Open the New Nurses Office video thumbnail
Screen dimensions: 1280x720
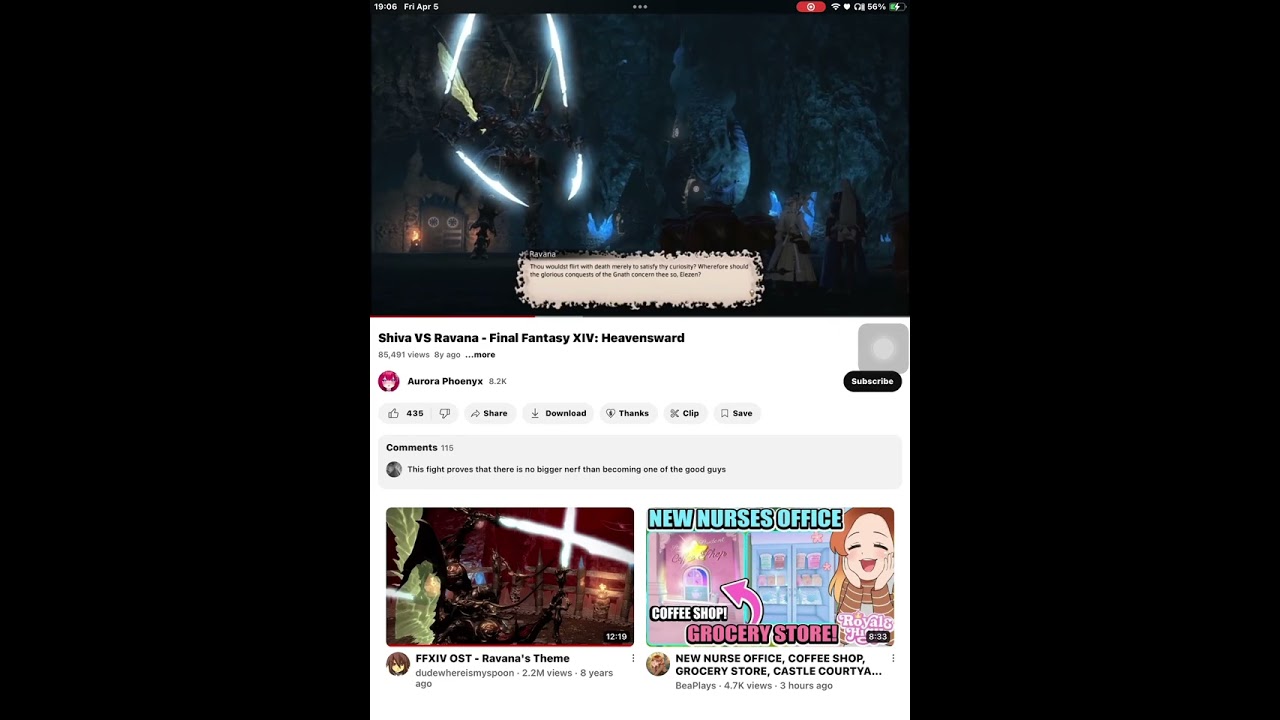point(770,577)
